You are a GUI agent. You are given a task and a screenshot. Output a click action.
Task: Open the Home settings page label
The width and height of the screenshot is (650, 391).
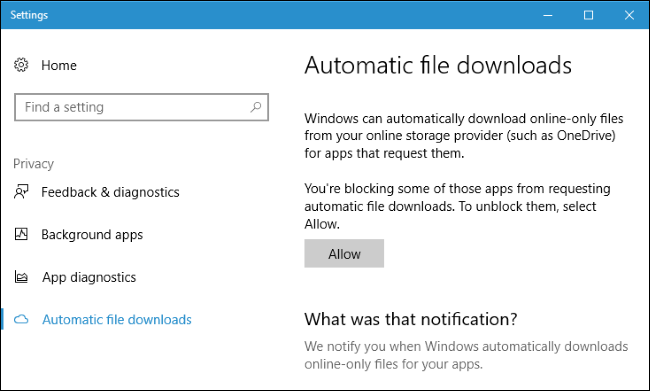[x=59, y=66]
